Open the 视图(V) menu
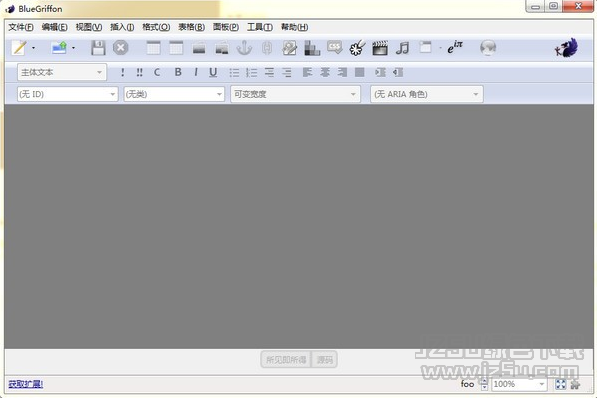Viewport: 597px width, 398px height. (89, 27)
